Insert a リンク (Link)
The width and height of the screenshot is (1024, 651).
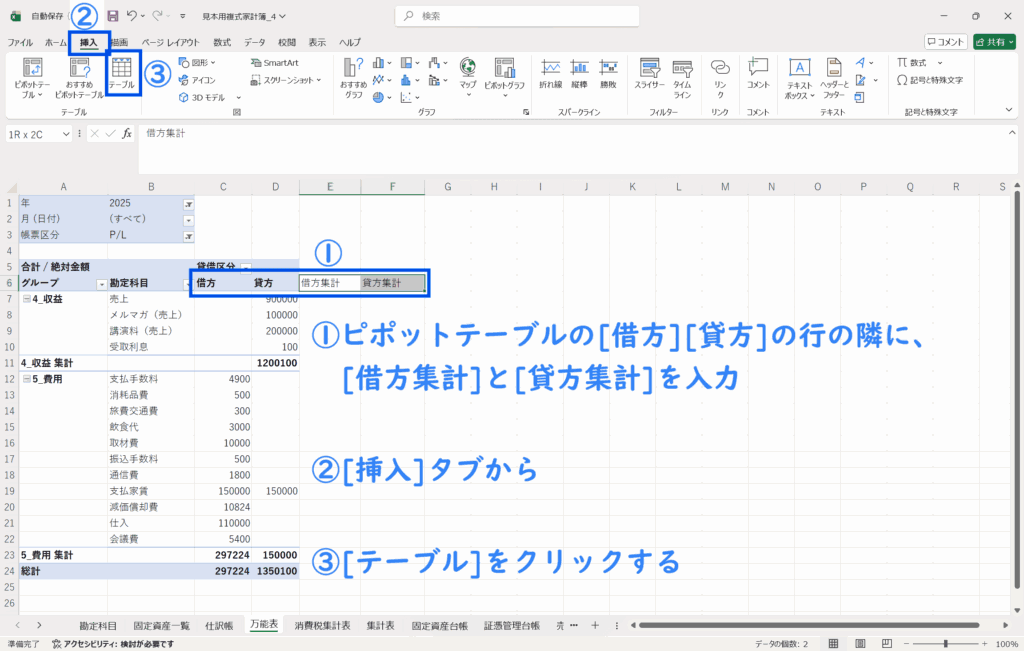[719, 76]
